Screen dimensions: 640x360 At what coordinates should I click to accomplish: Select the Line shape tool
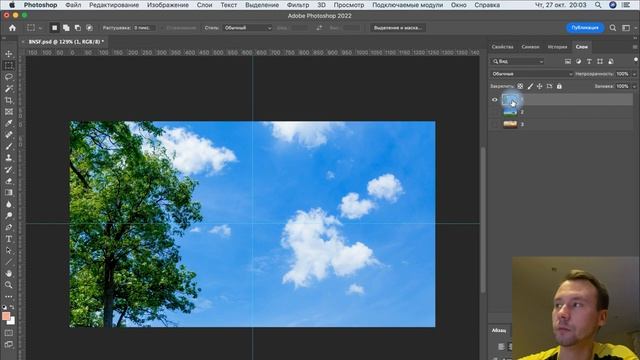click(x=9, y=262)
